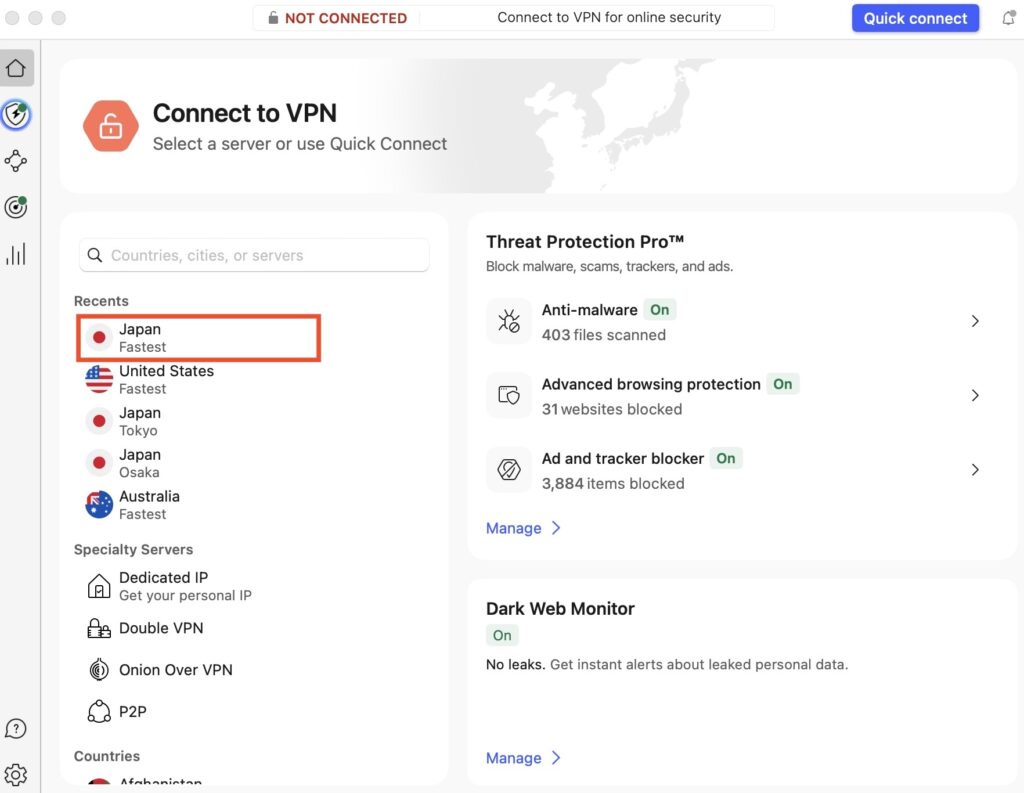1024x793 pixels.
Task: Click the Advanced browsing protection On badge
Action: [x=782, y=384]
